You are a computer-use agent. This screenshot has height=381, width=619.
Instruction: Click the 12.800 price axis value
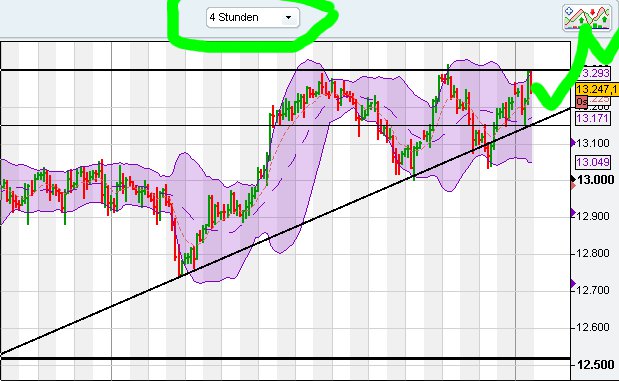coord(593,253)
